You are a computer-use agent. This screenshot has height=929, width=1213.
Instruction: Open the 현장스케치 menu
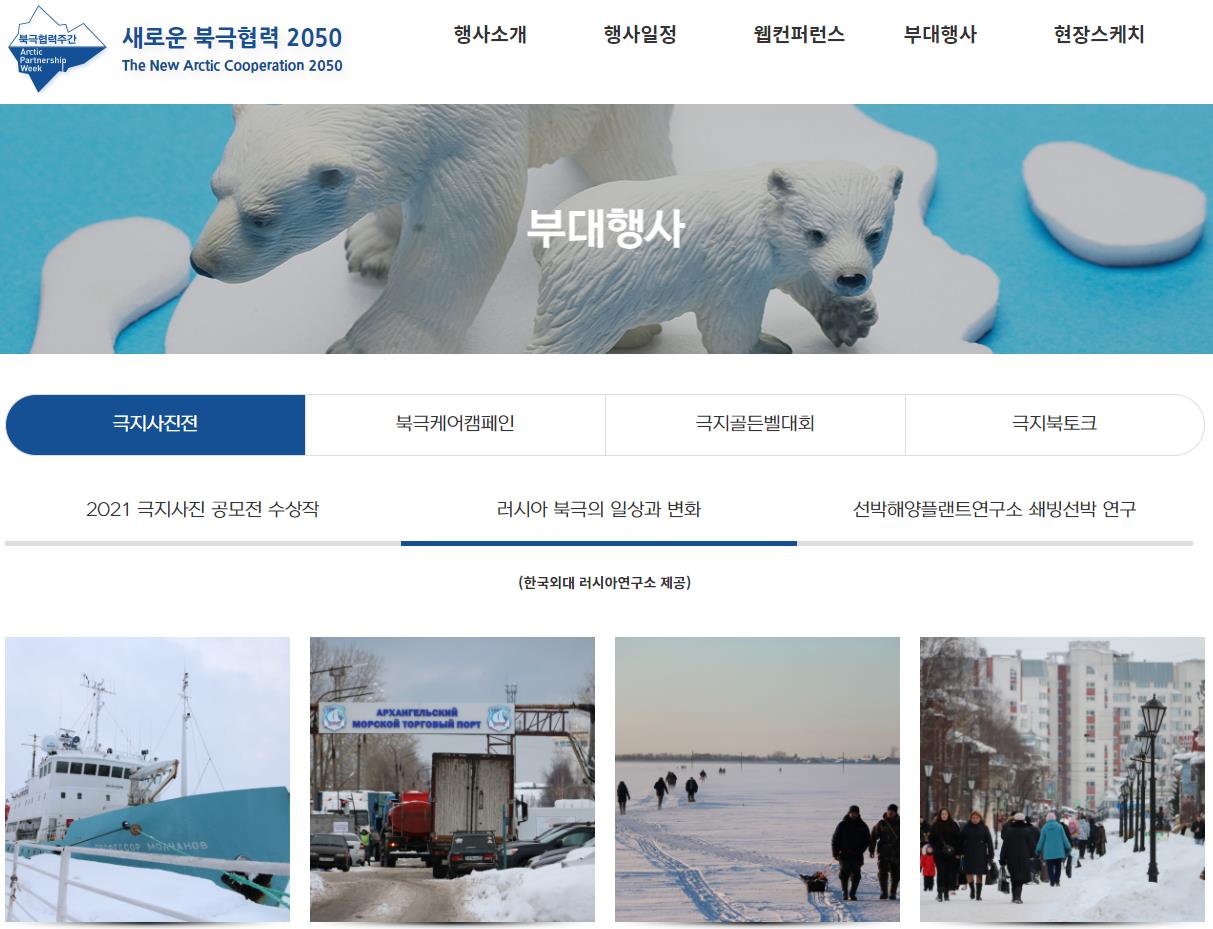(x=1099, y=35)
